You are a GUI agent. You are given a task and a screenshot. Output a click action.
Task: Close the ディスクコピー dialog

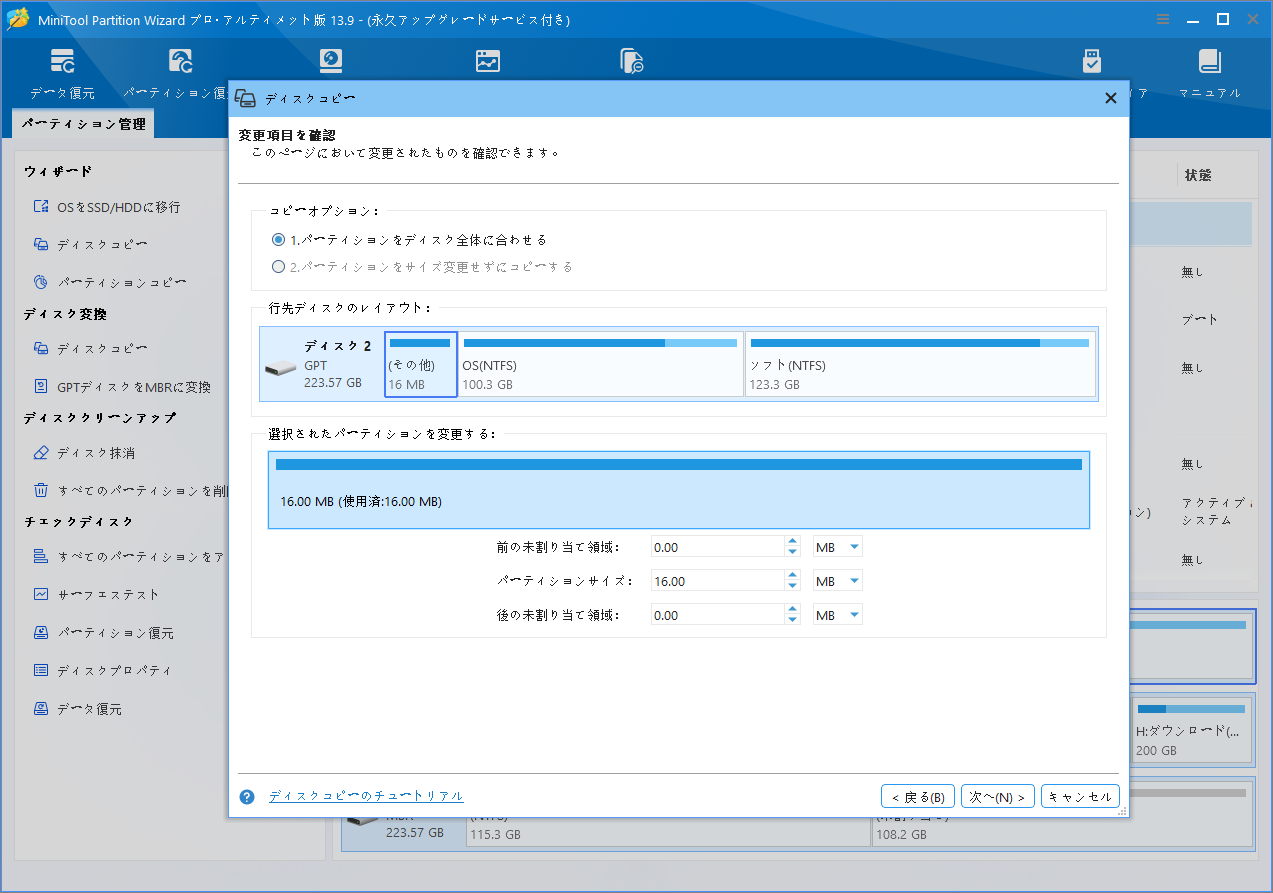(1110, 98)
